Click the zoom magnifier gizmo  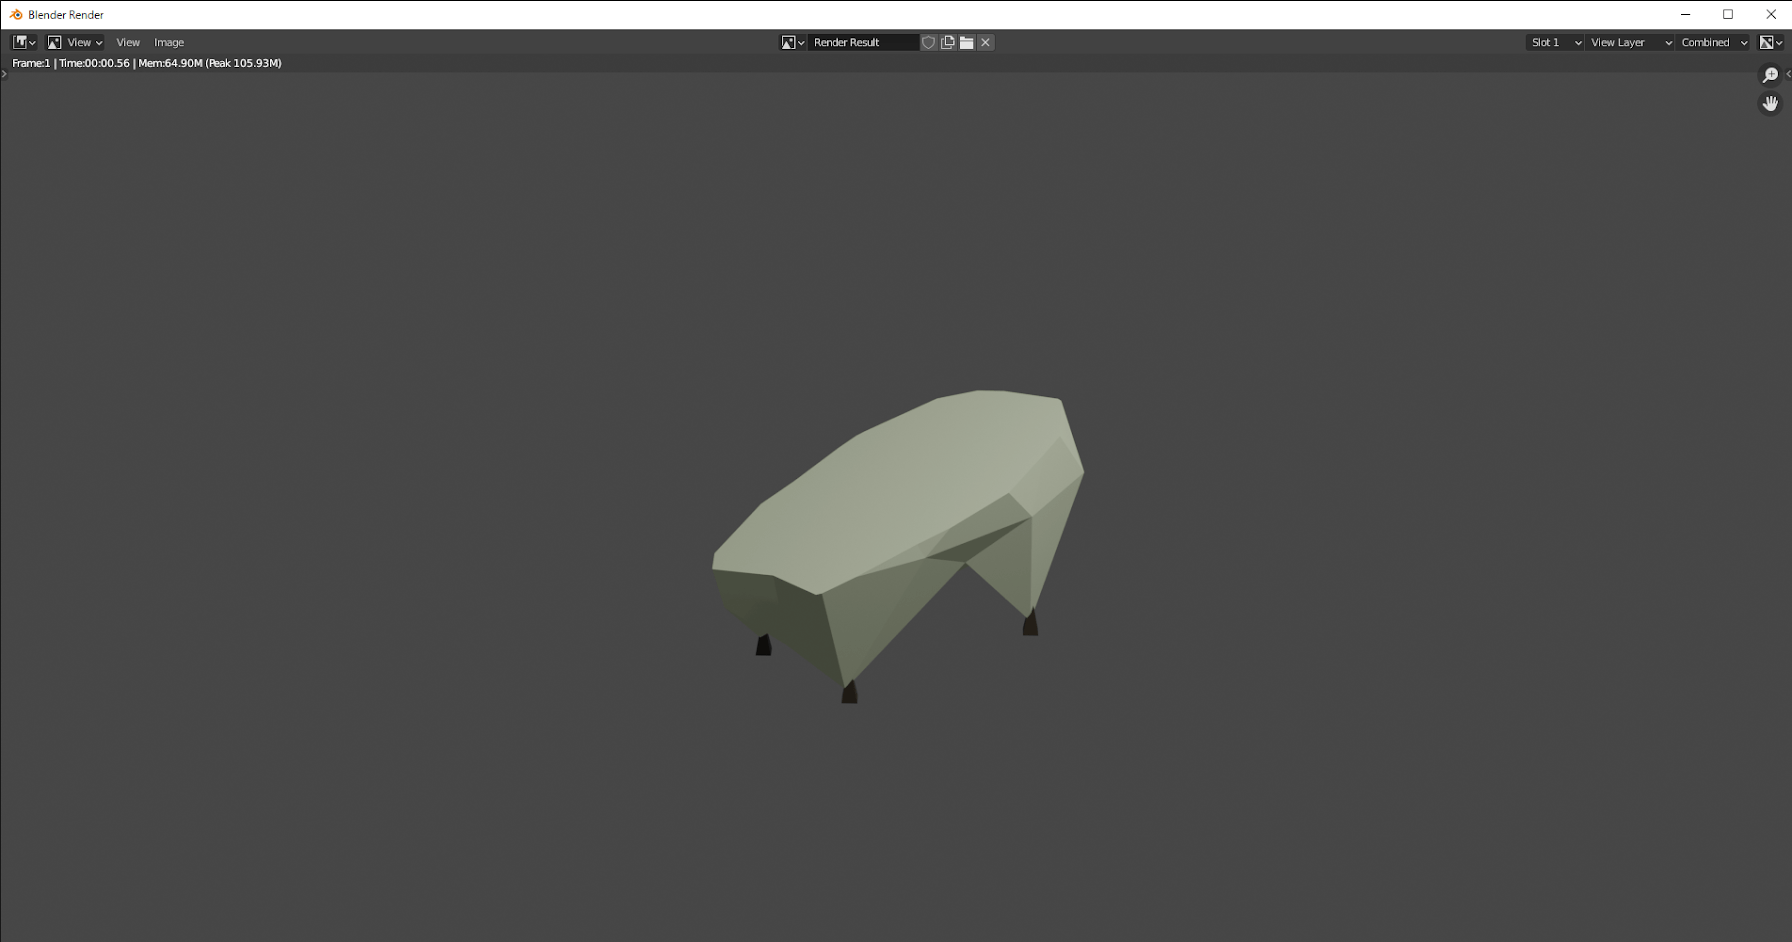[x=1770, y=75]
